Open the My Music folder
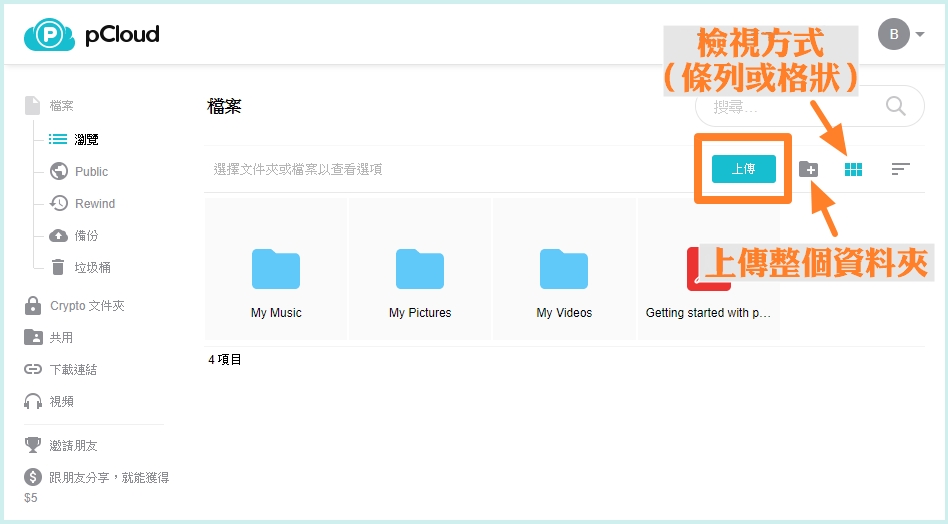Screen dimensions: 948x524 click(276, 269)
